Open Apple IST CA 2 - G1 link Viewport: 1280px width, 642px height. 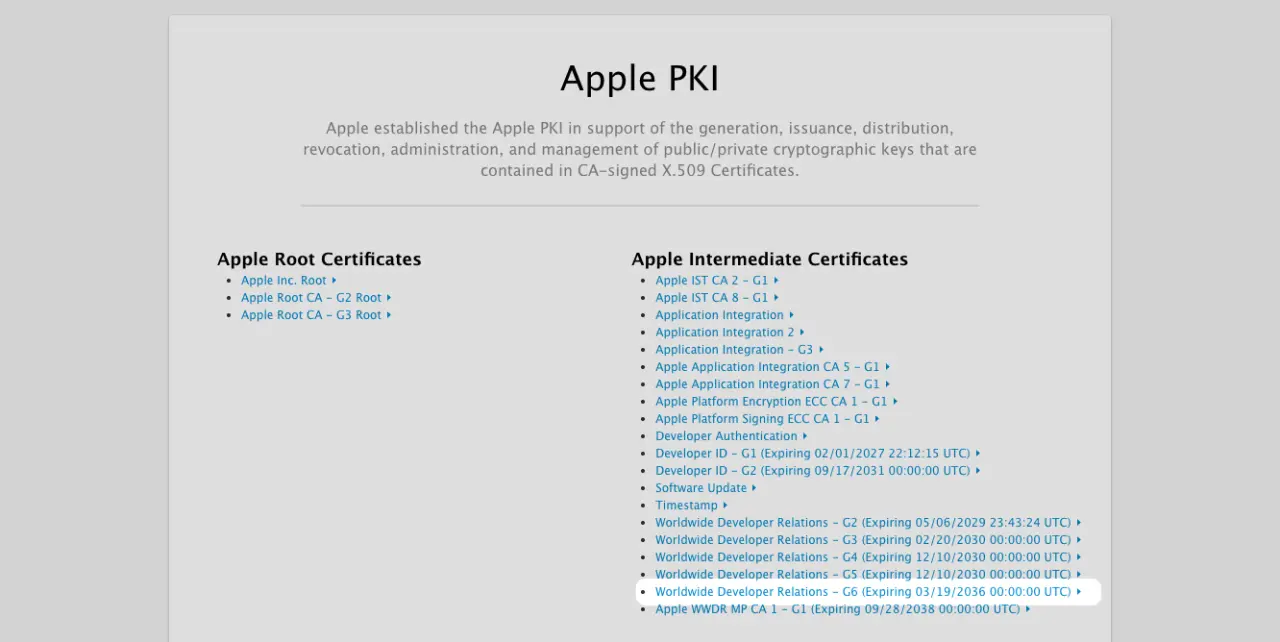[717, 281]
